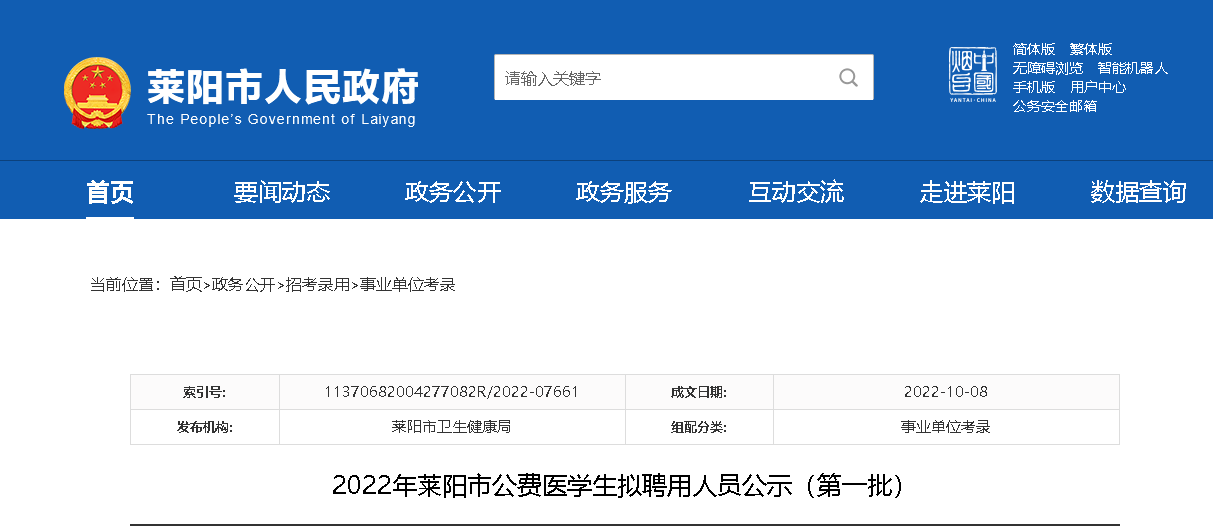Open the 要闻动态 navigation tab

pyautogui.click(x=282, y=192)
